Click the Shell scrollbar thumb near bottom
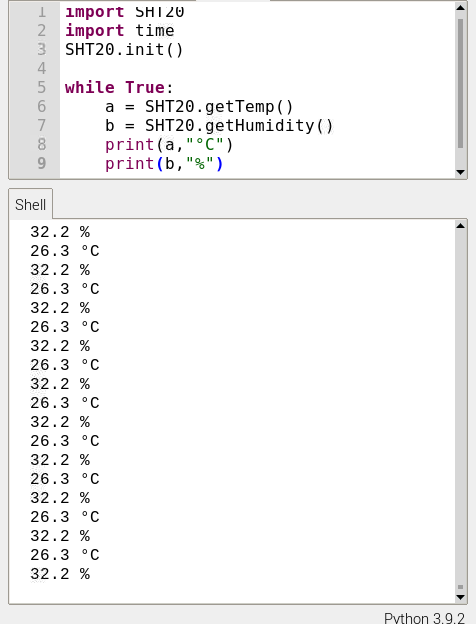This screenshot has height=624, width=476. pos(460,587)
